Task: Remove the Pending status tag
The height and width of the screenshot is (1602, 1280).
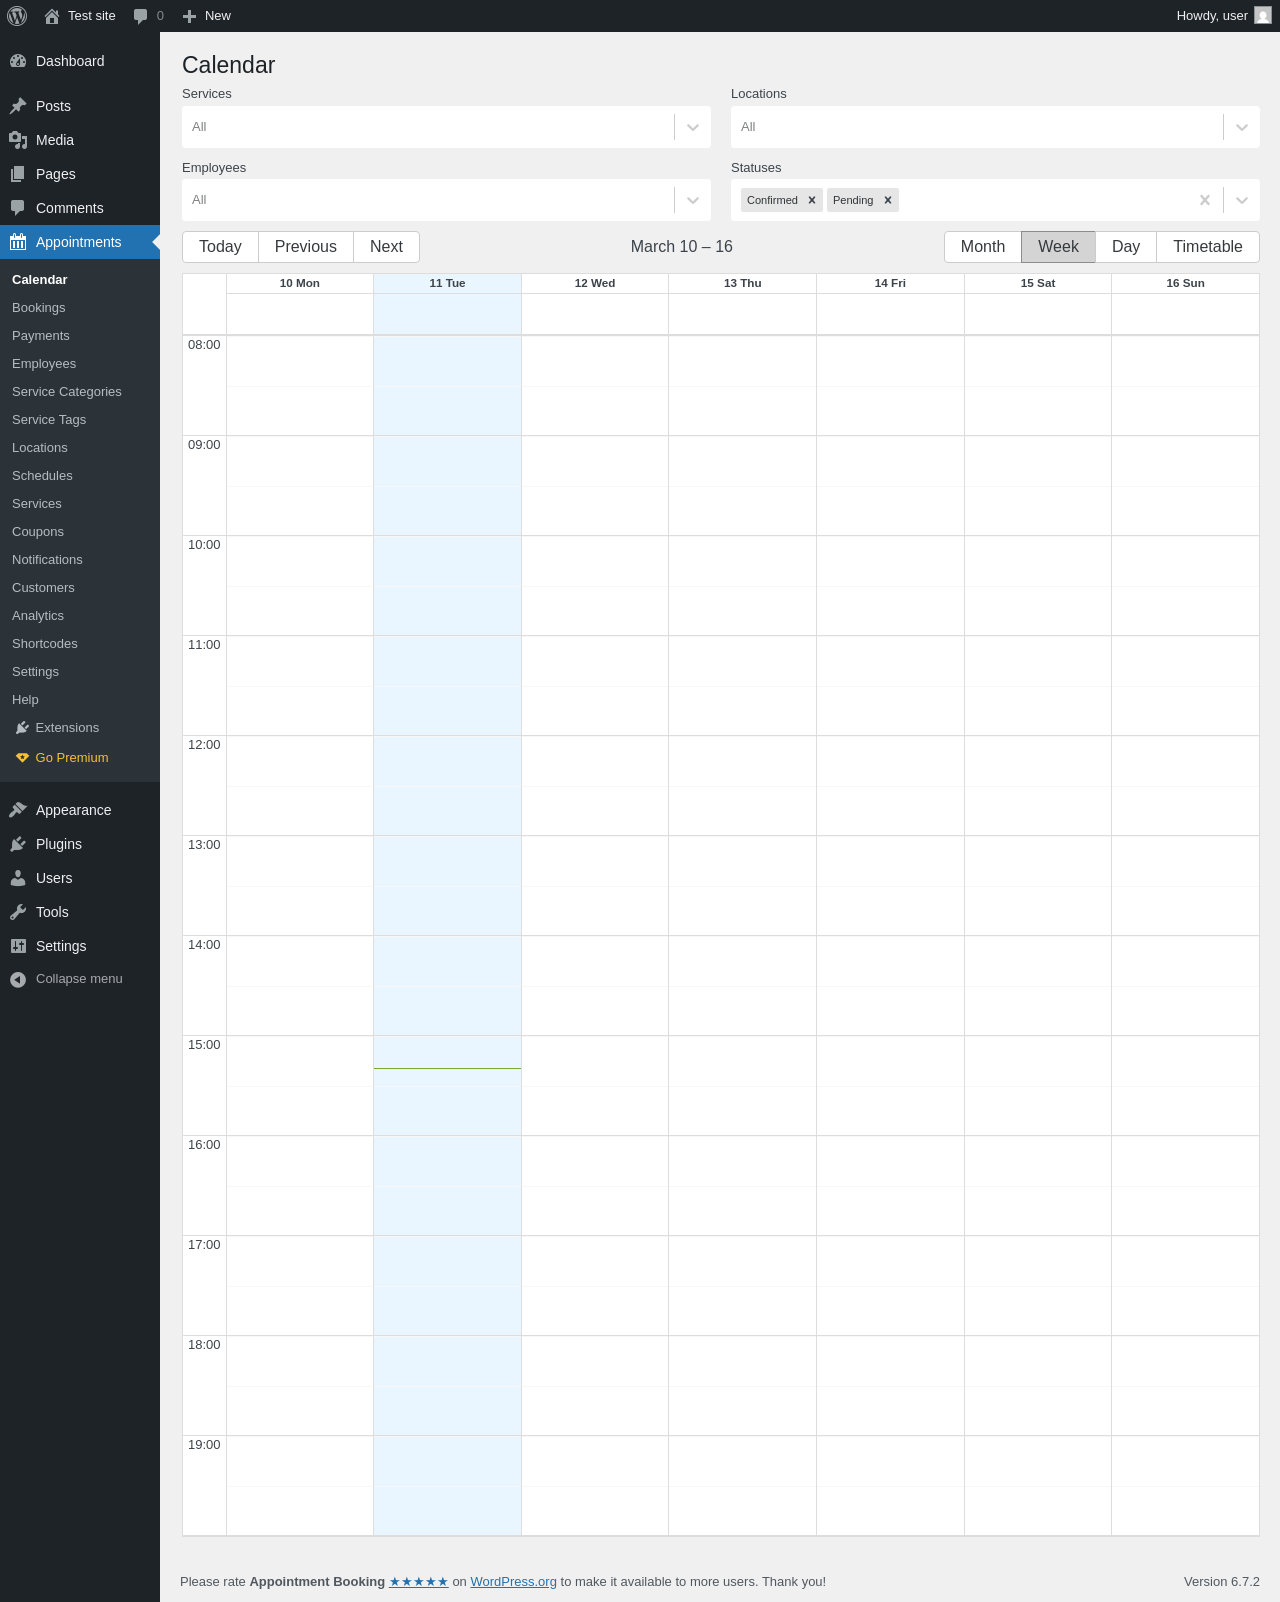Action: (x=888, y=200)
